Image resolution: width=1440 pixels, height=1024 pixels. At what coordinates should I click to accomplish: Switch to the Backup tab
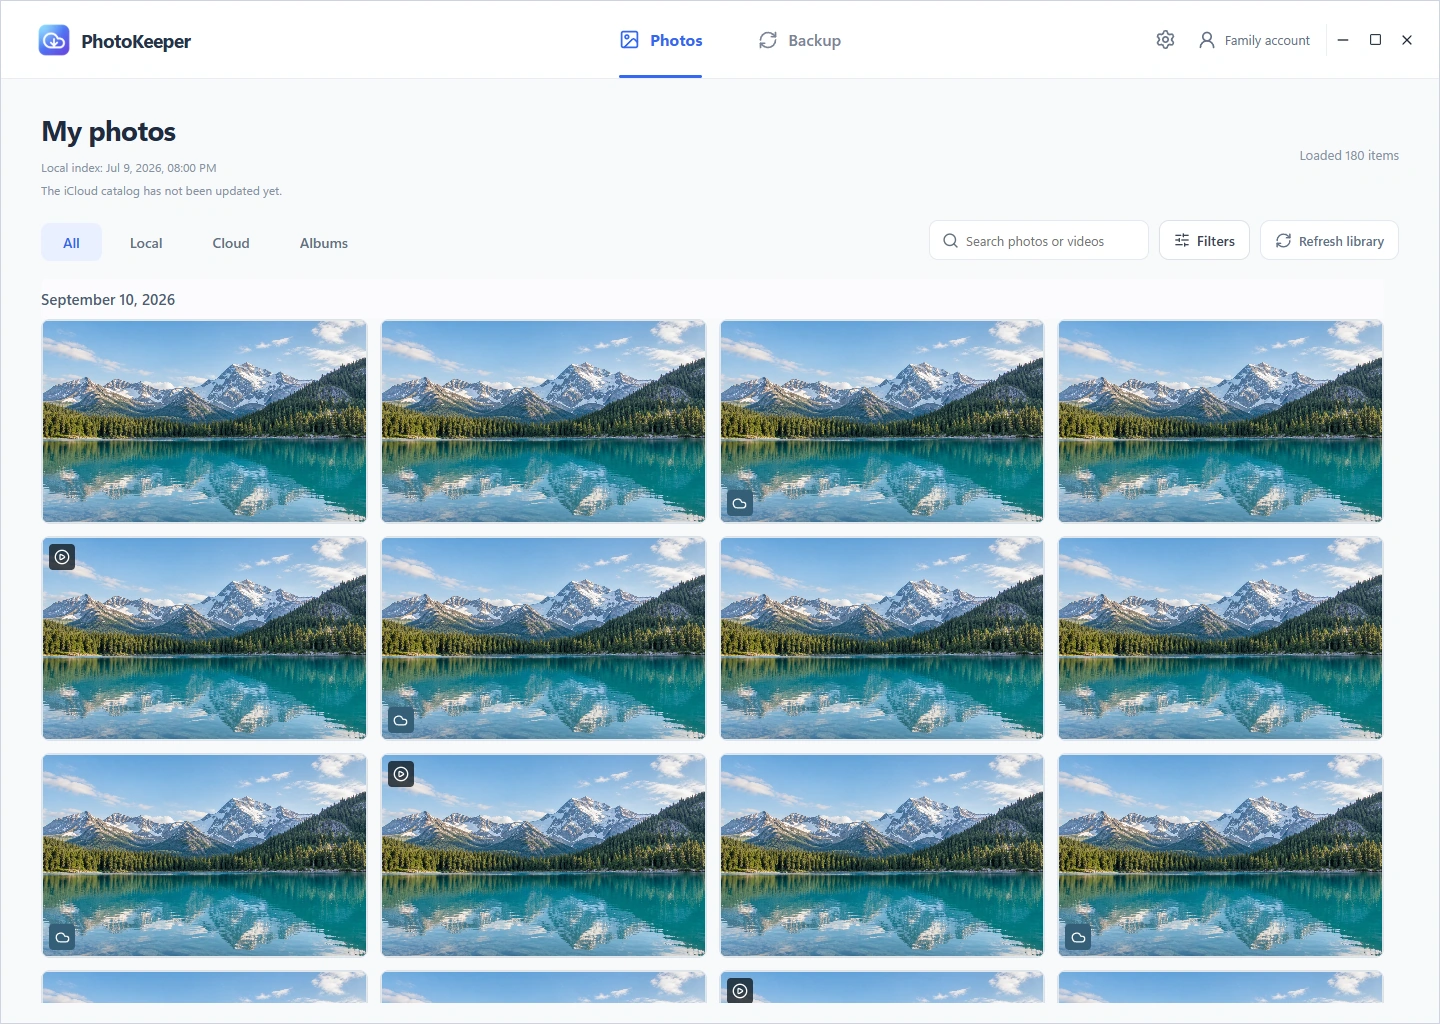pyautogui.click(x=800, y=40)
